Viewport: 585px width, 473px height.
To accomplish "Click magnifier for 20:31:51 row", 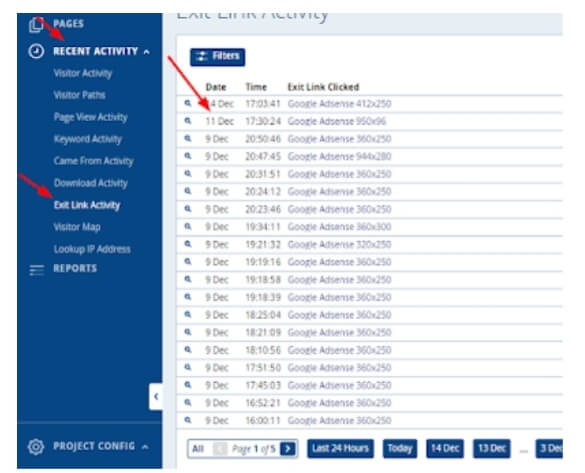I will pyautogui.click(x=188, y=173).
